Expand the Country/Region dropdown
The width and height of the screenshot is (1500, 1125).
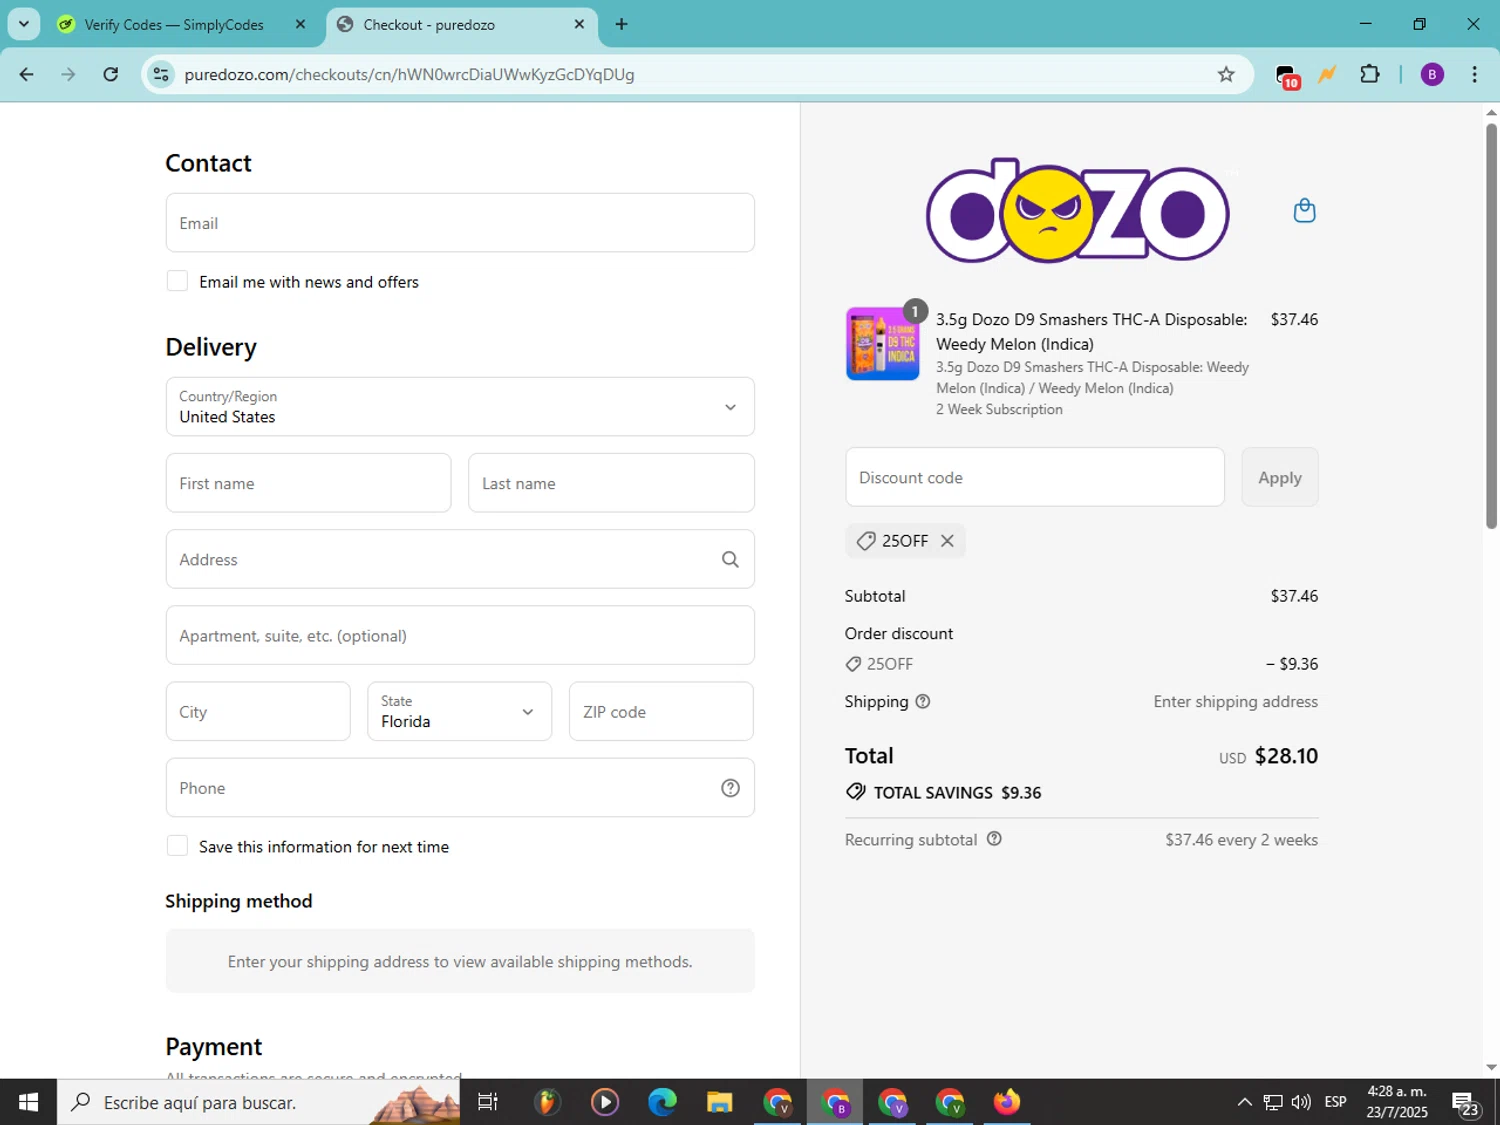tap(460, 407)
